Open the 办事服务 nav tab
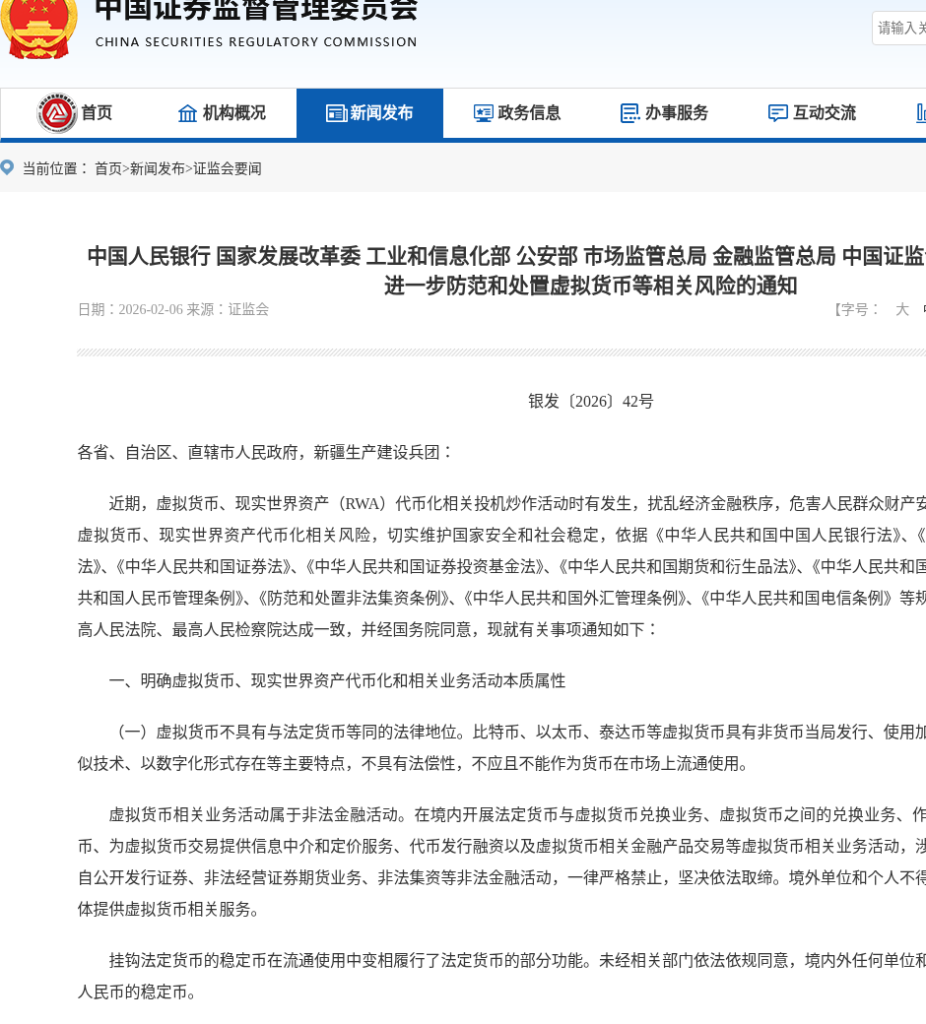Image resolution: width=926 pixels, height=1024 pixels. [x=665, y=113]
